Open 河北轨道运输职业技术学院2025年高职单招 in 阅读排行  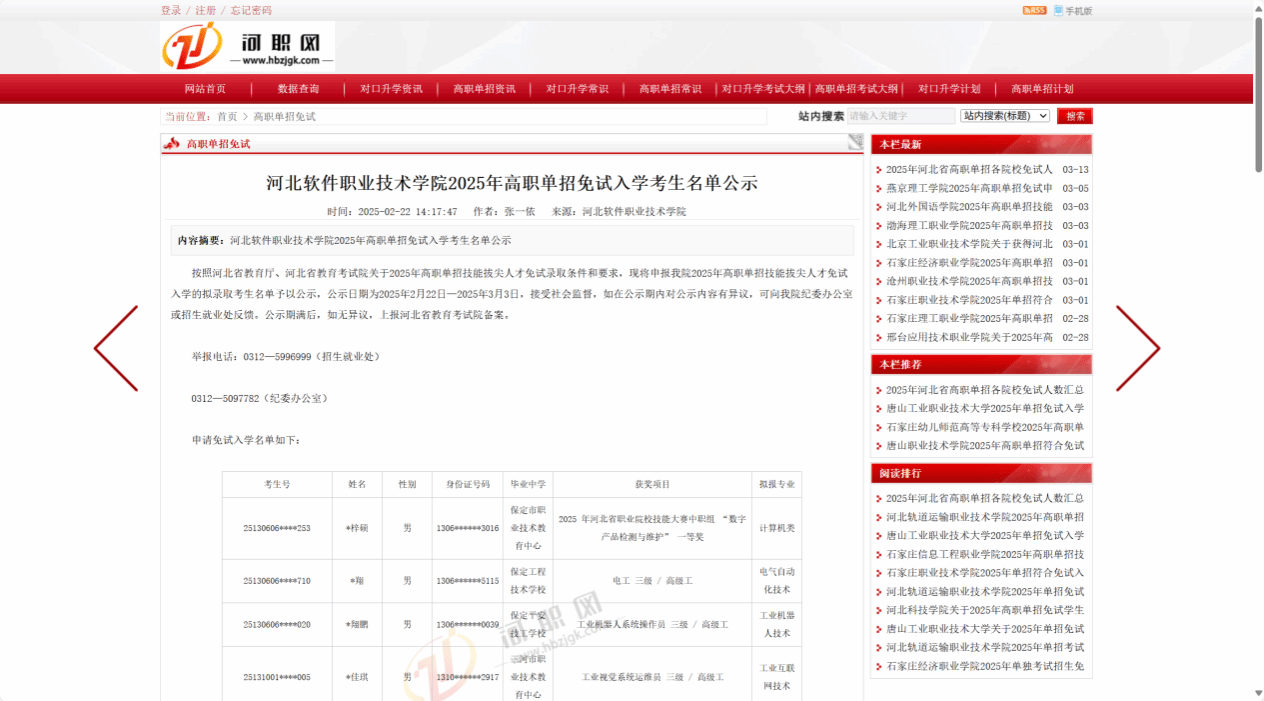985,517
